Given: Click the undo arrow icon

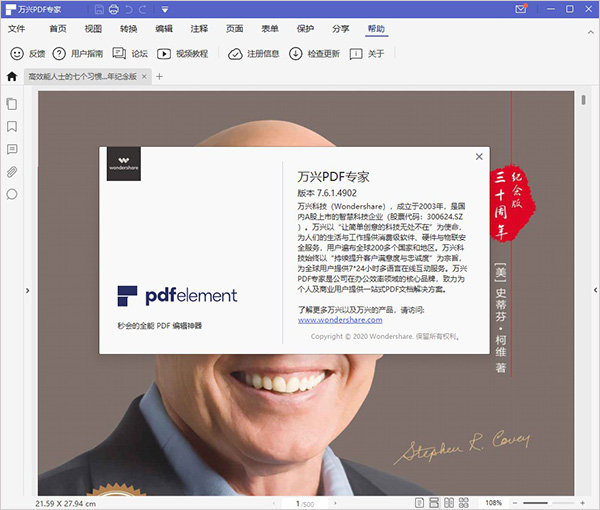Looking at the screenshot, I should coord(129,9).
